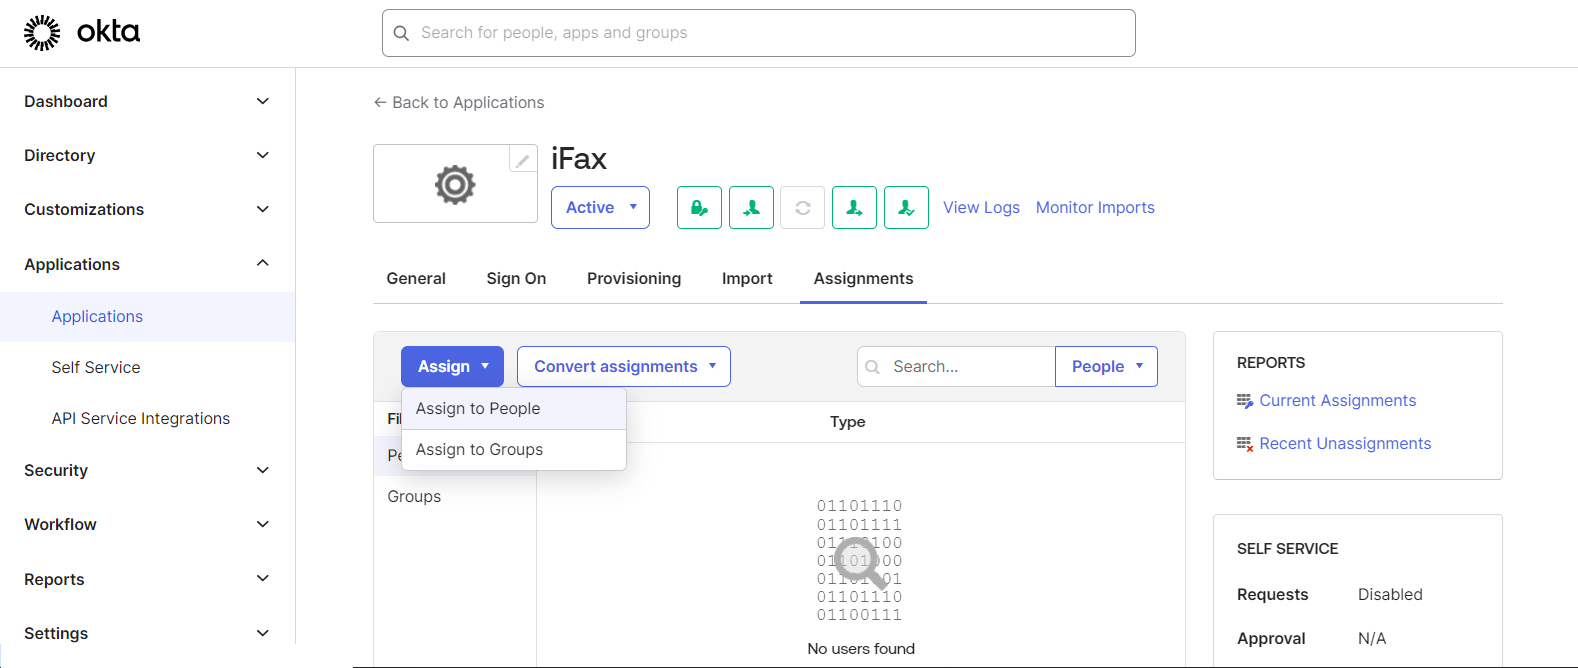Click the greyed-out refresh sync icon button
Screen dimensions: 1578x668
coord(803,207)
